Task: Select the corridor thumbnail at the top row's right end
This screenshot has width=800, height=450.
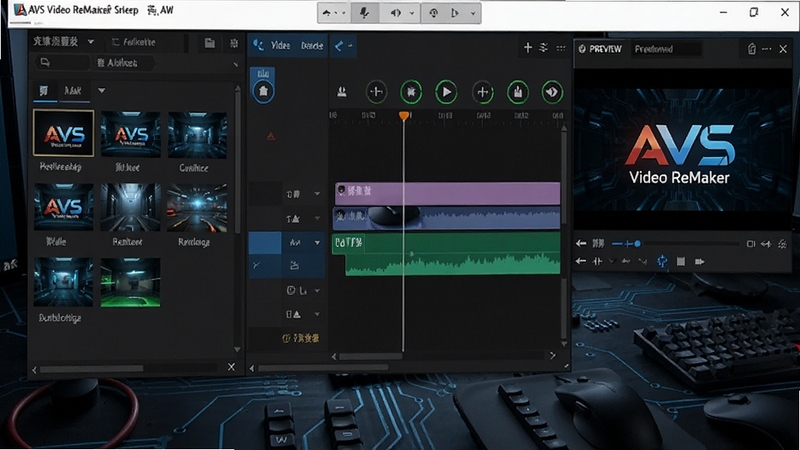Action: click(197, 135)
